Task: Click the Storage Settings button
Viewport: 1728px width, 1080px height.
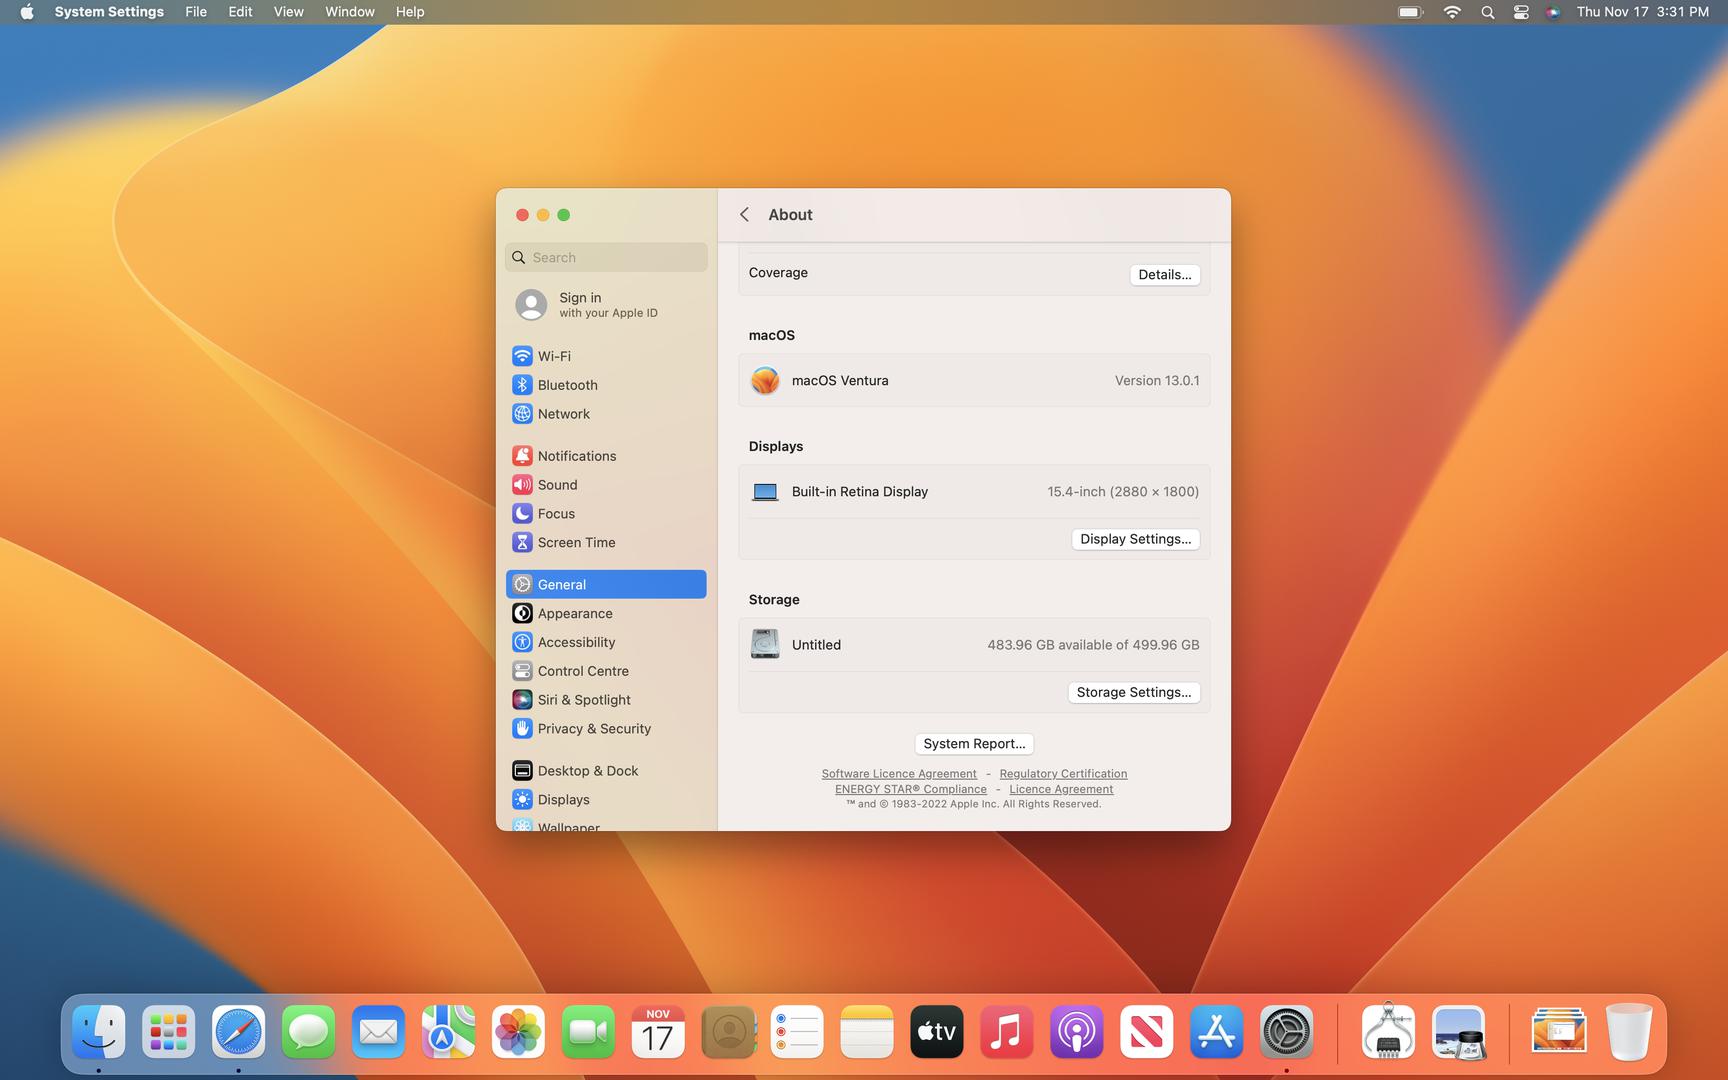Action: [x=1133, y=692]
